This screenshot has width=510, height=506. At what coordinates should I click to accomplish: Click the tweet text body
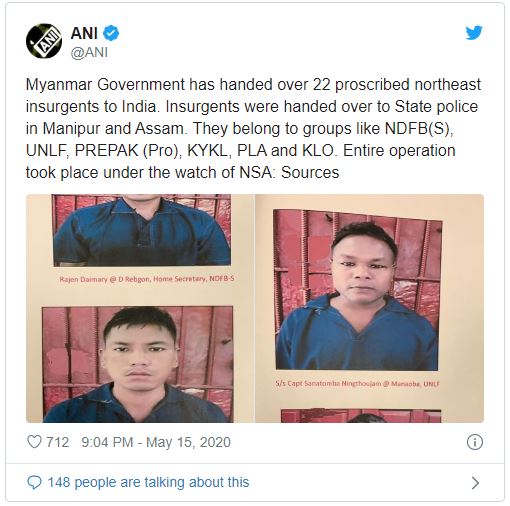tap(253, 128)
